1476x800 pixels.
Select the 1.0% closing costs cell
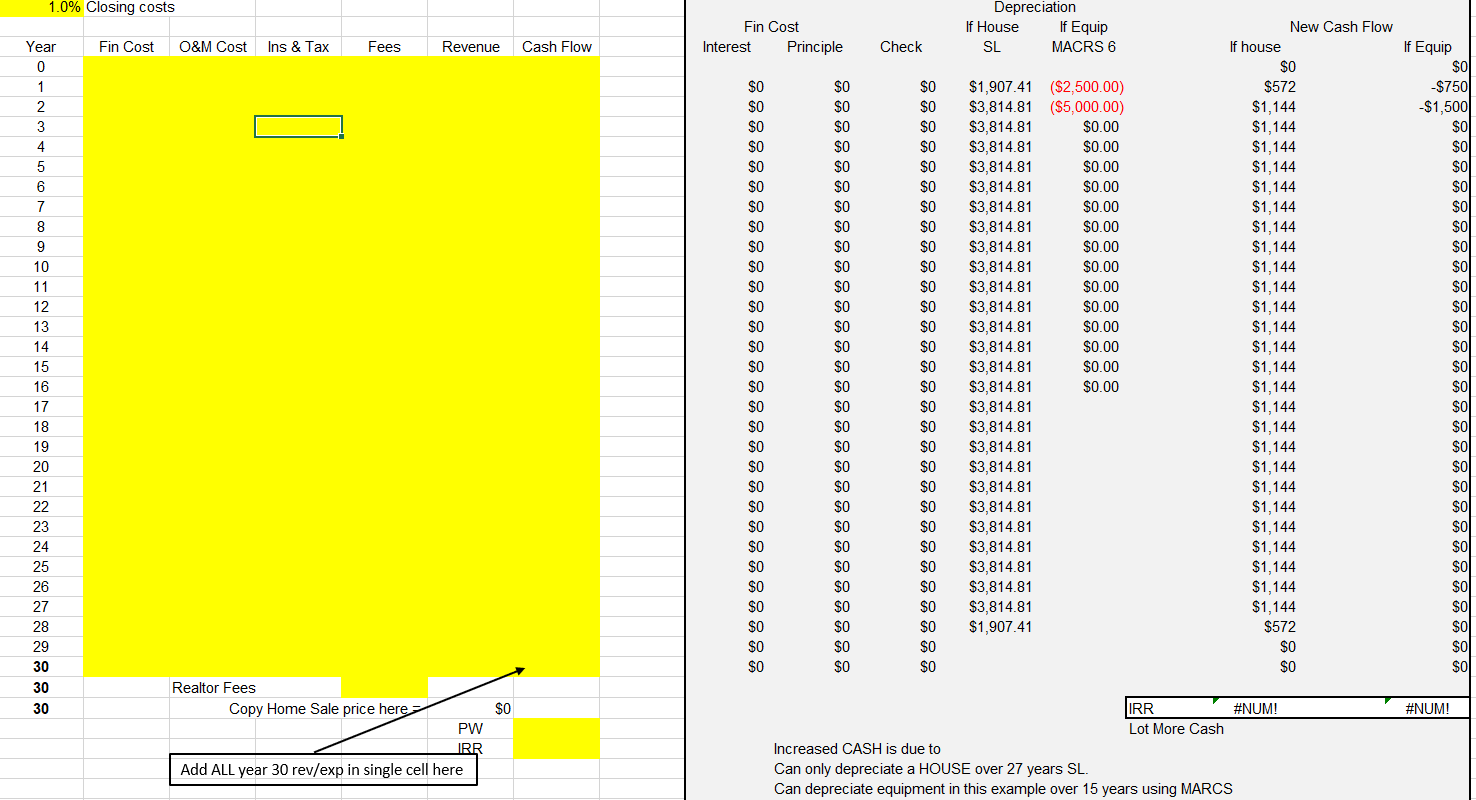coord(42,7)
